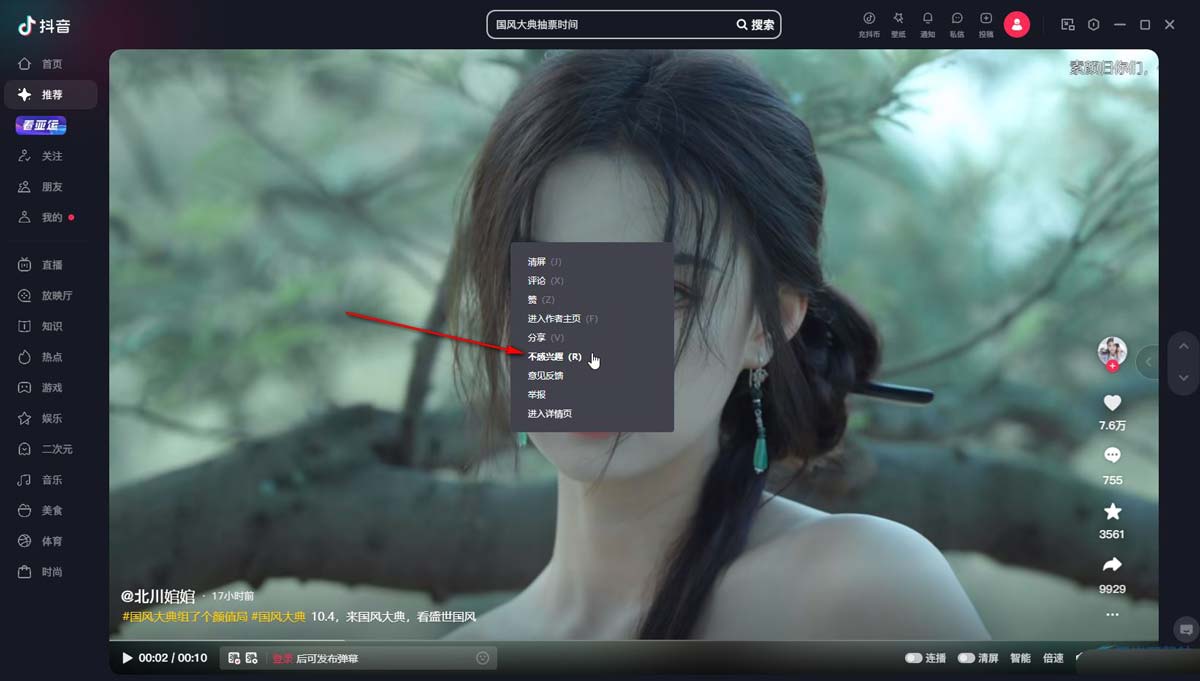The image size is (1200, 681).
Task: Open 私信 private messages
Action: [x=957, y=20]
